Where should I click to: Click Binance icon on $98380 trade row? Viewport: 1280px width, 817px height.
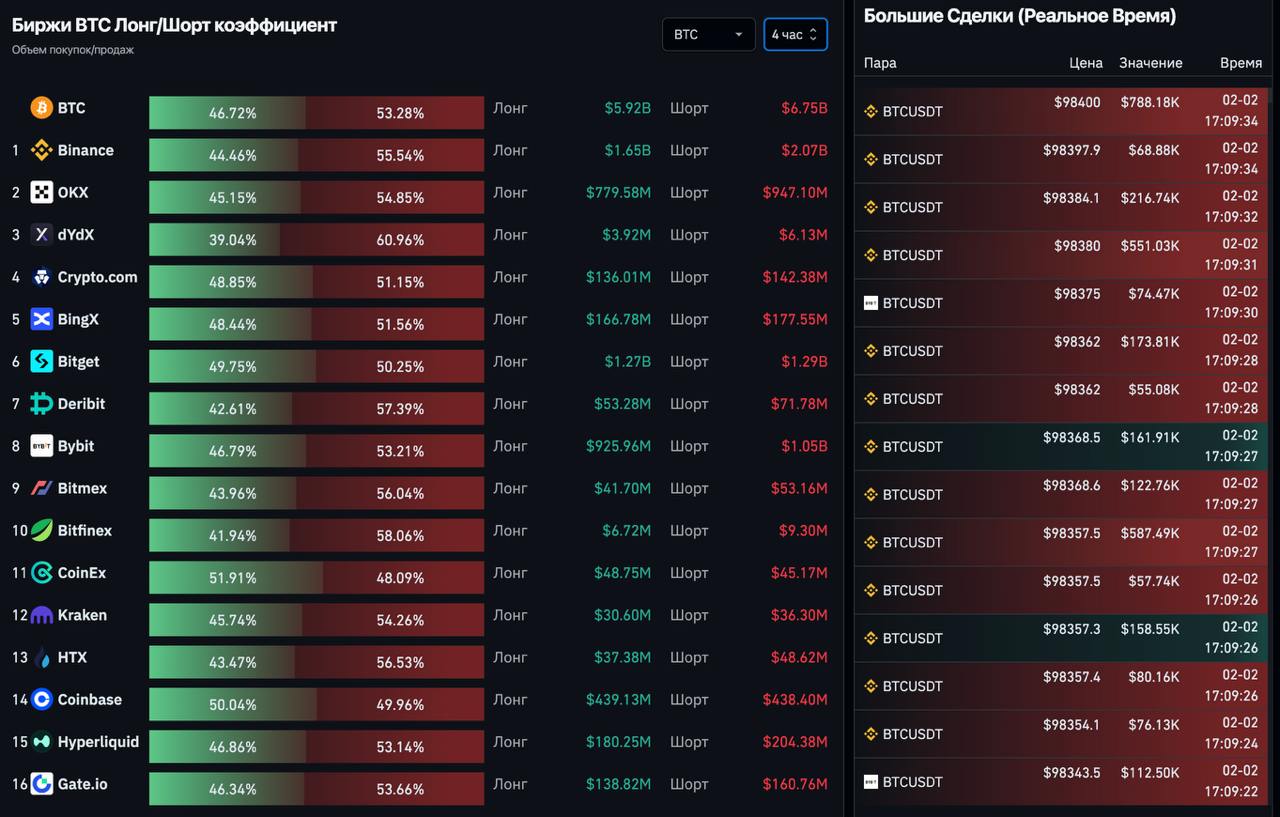pyautogui.click(x=870, y=255)
